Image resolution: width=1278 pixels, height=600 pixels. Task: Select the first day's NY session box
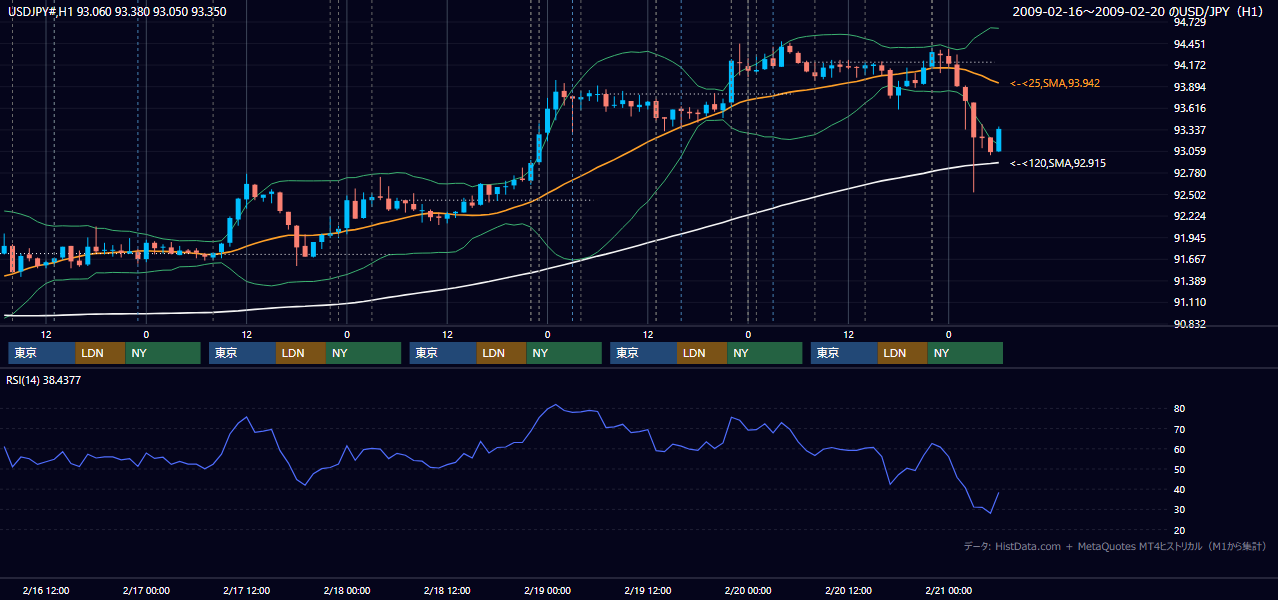coord(163,353)
